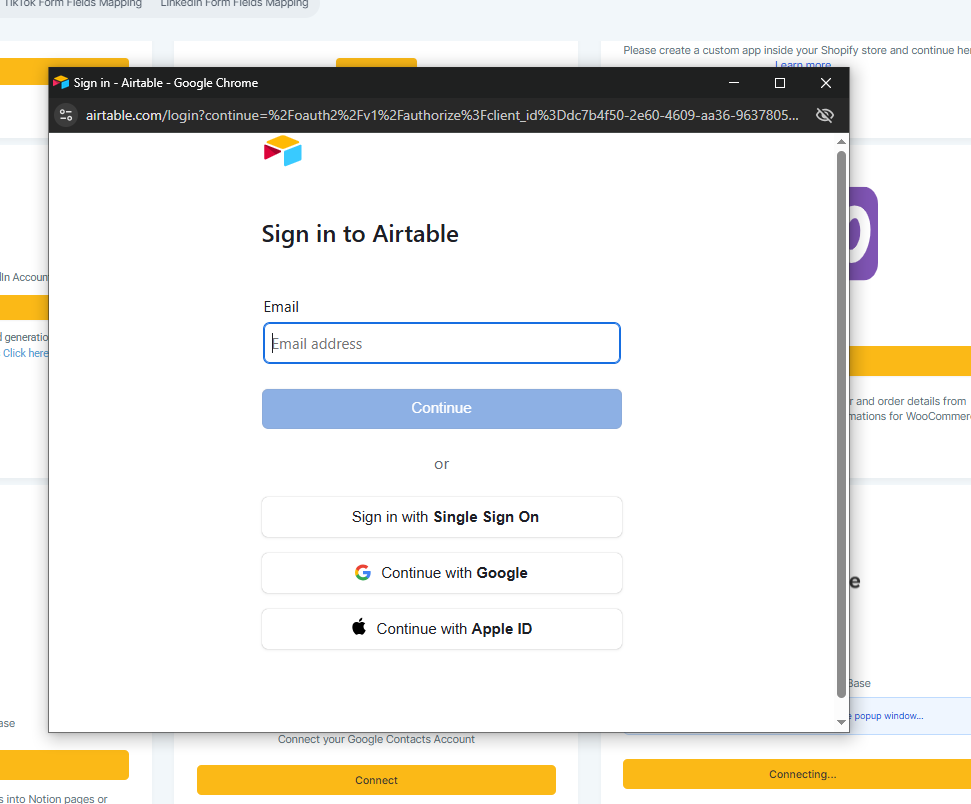Click the "Email" field label
Viewport: 971px width, 804px height.
tap(281, 307)
